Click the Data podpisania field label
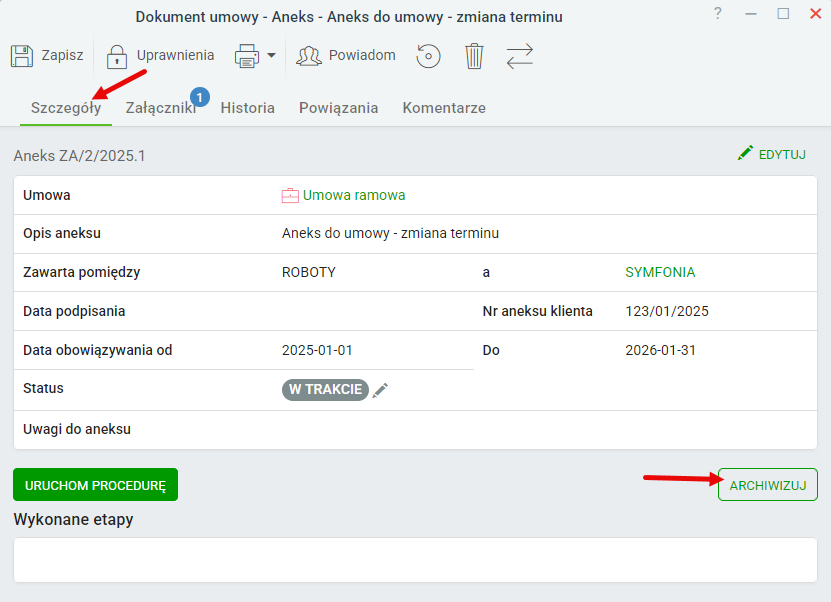This screenshot has height=602, width=831. [x=74, y=311]
